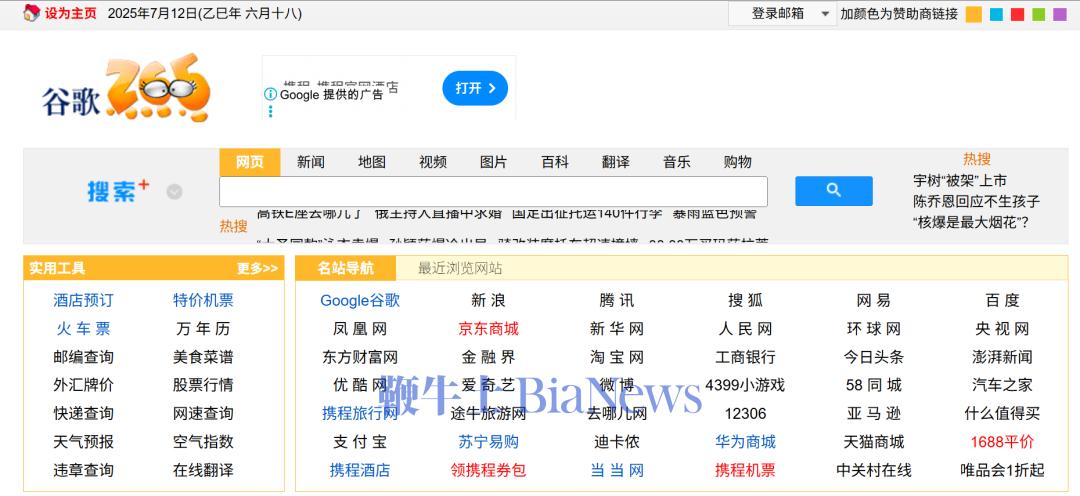The image size is (1080, 496).
Task: Click the 打开 ad button
Action: pyautogui.click(x=475, y=88)
